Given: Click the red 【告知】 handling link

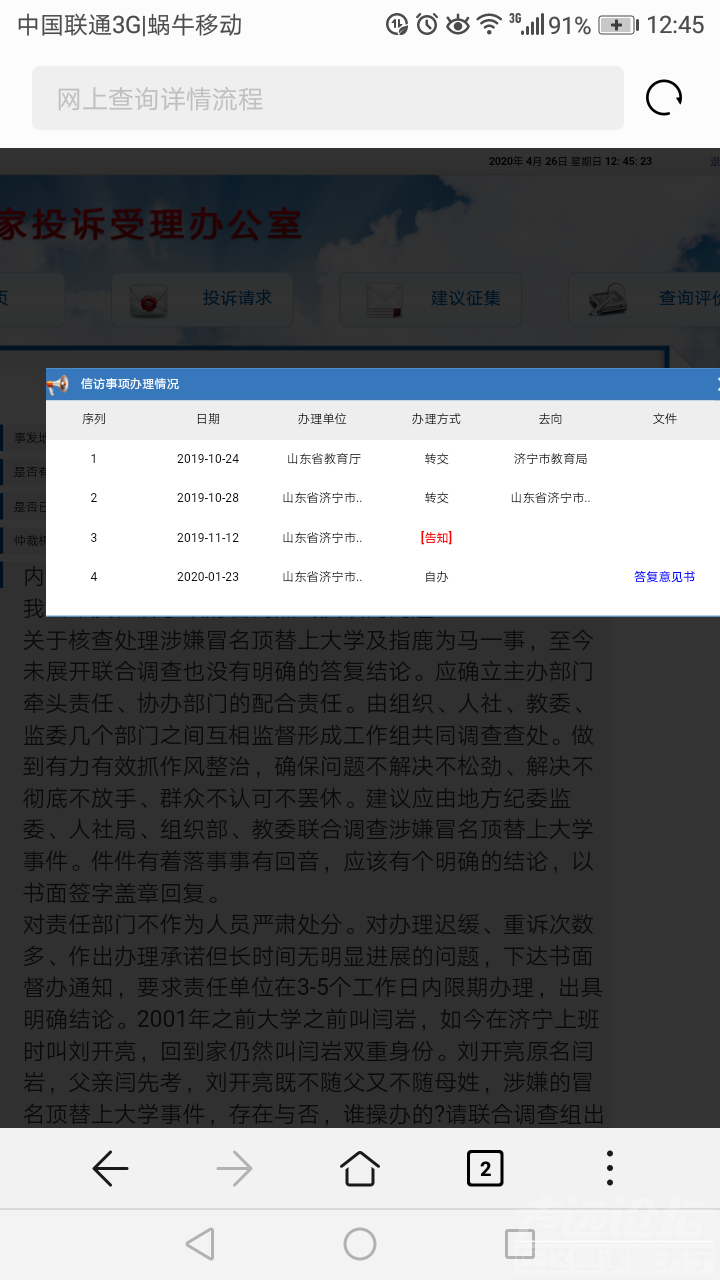Looking at the screenshot, I should pos(436,538).
